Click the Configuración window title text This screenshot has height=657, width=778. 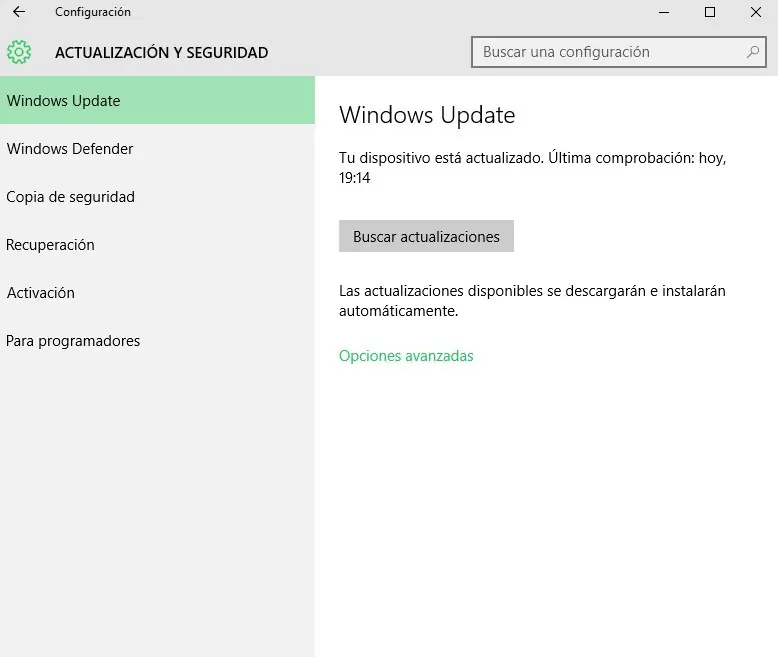click(93, 12)
